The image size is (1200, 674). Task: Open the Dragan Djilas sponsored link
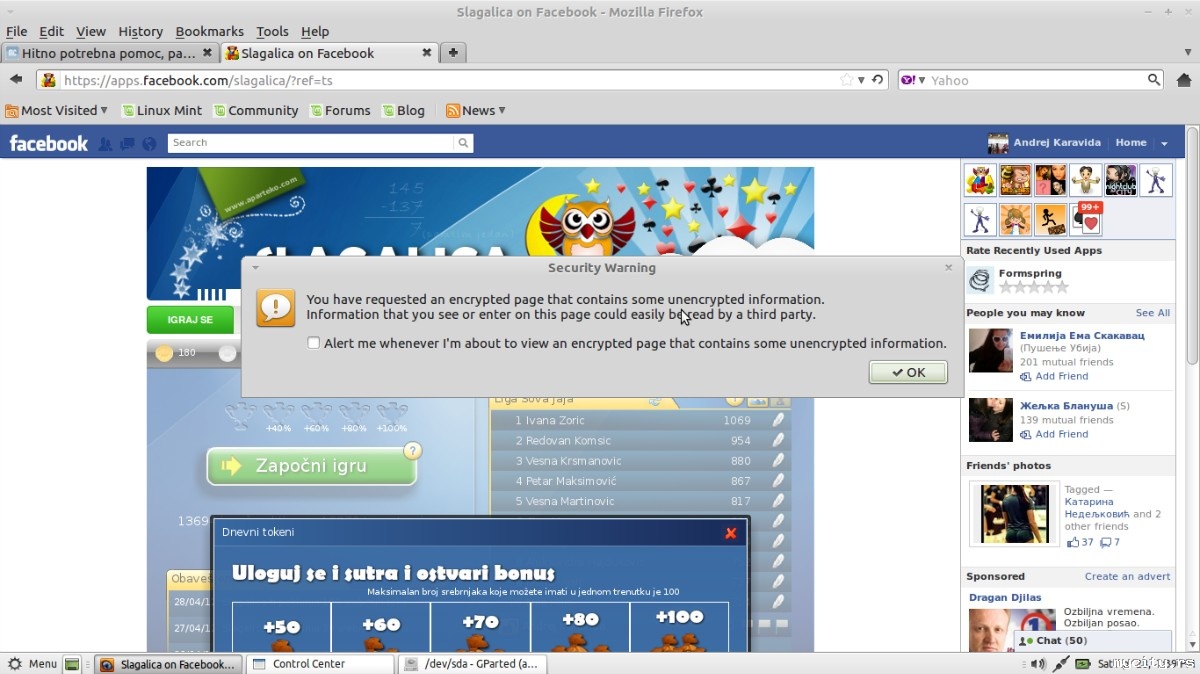(1005, 598)
